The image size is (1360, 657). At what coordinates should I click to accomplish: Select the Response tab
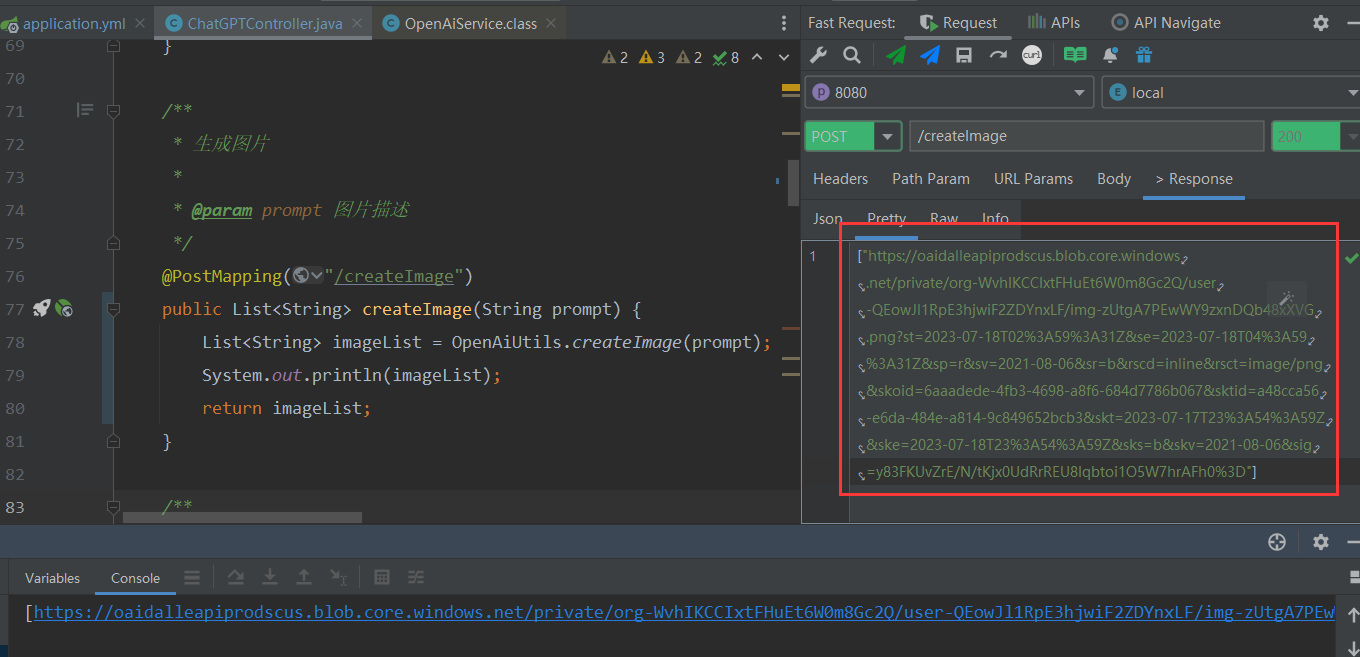[1193, 179]
